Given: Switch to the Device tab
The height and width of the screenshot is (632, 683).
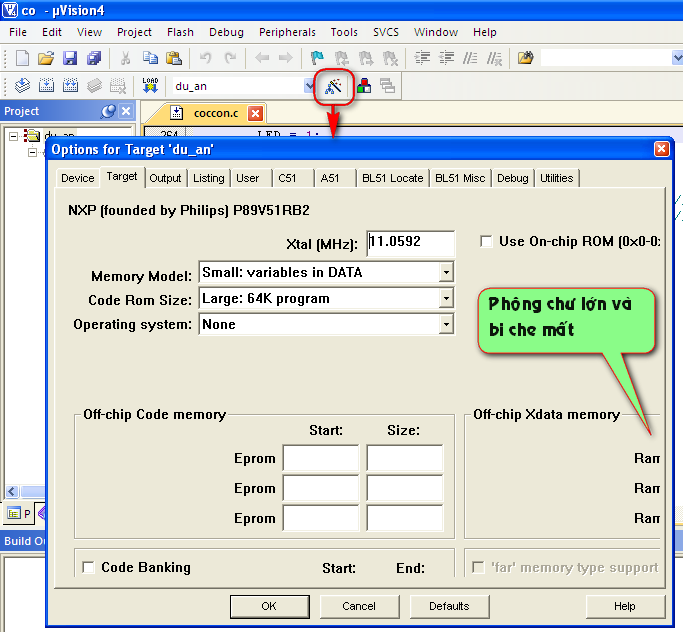Looking at the screenshot, I should tap(78, 178).
